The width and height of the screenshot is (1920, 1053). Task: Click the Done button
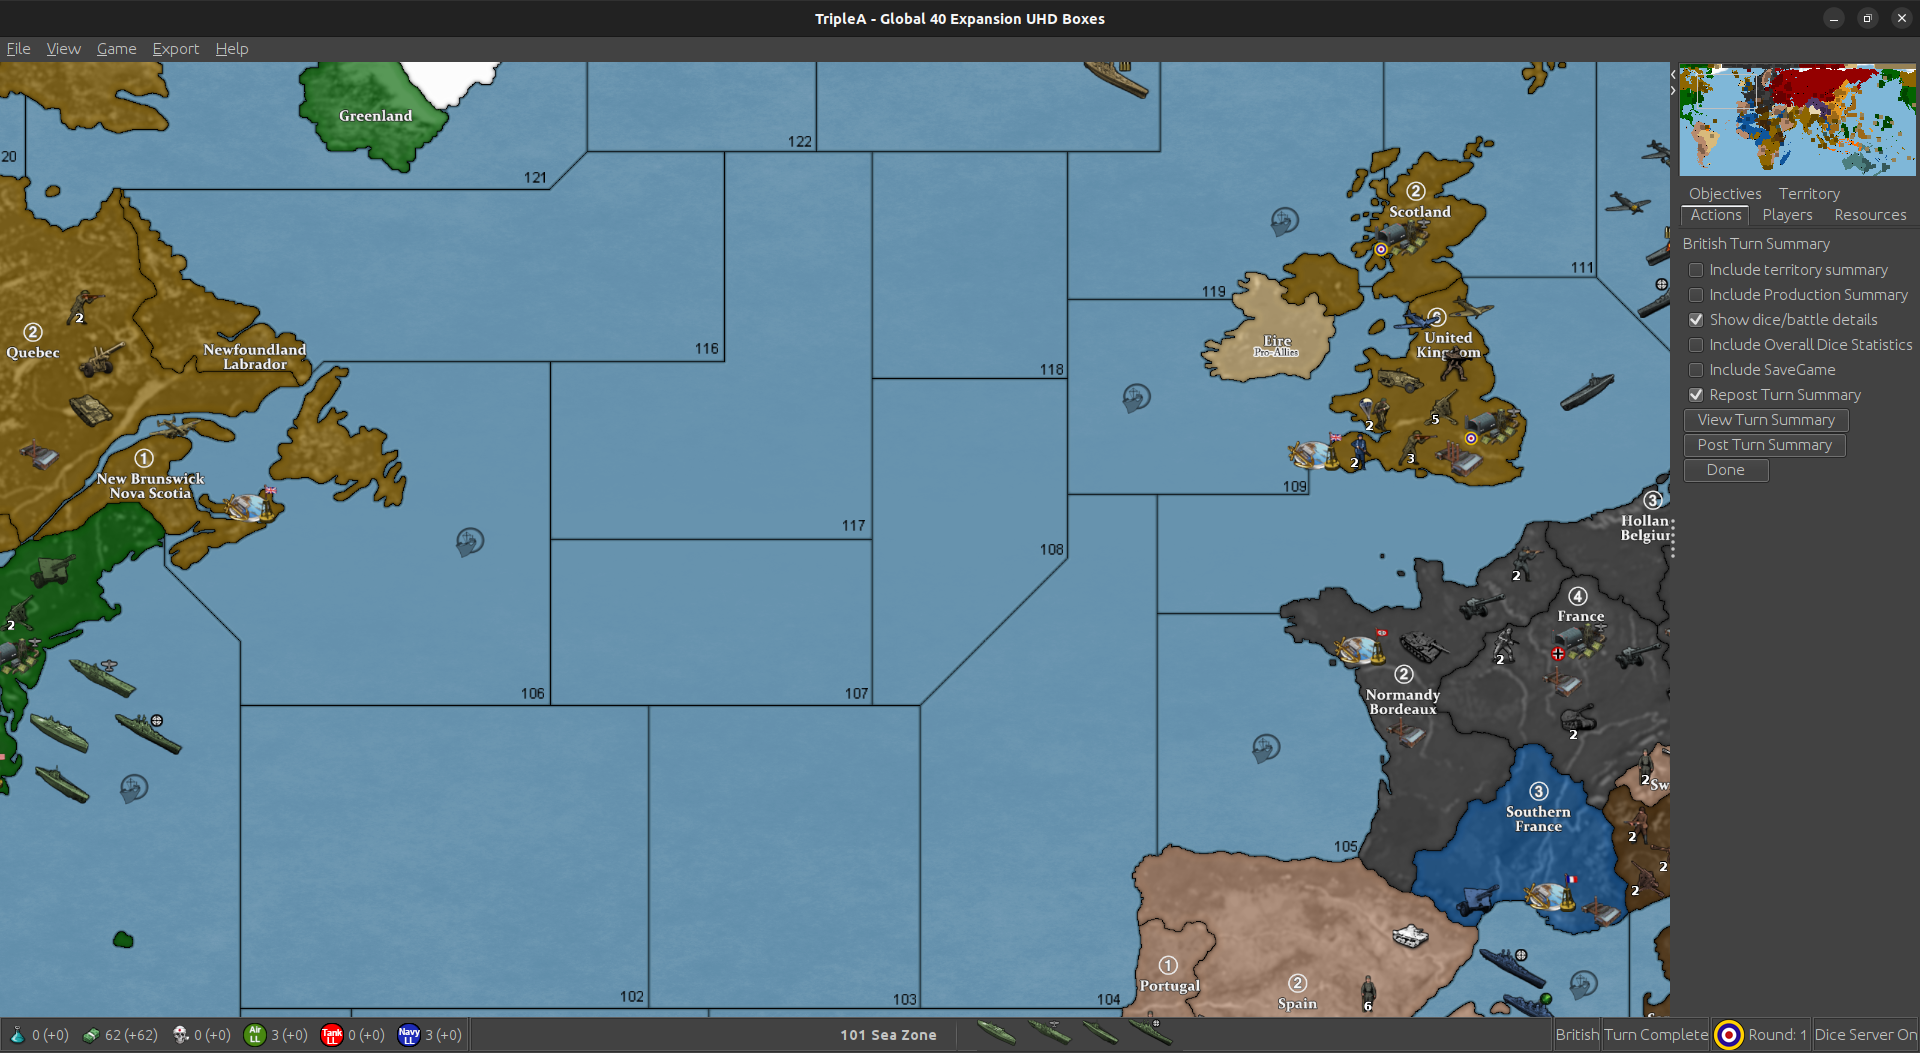click(1726, 470)
